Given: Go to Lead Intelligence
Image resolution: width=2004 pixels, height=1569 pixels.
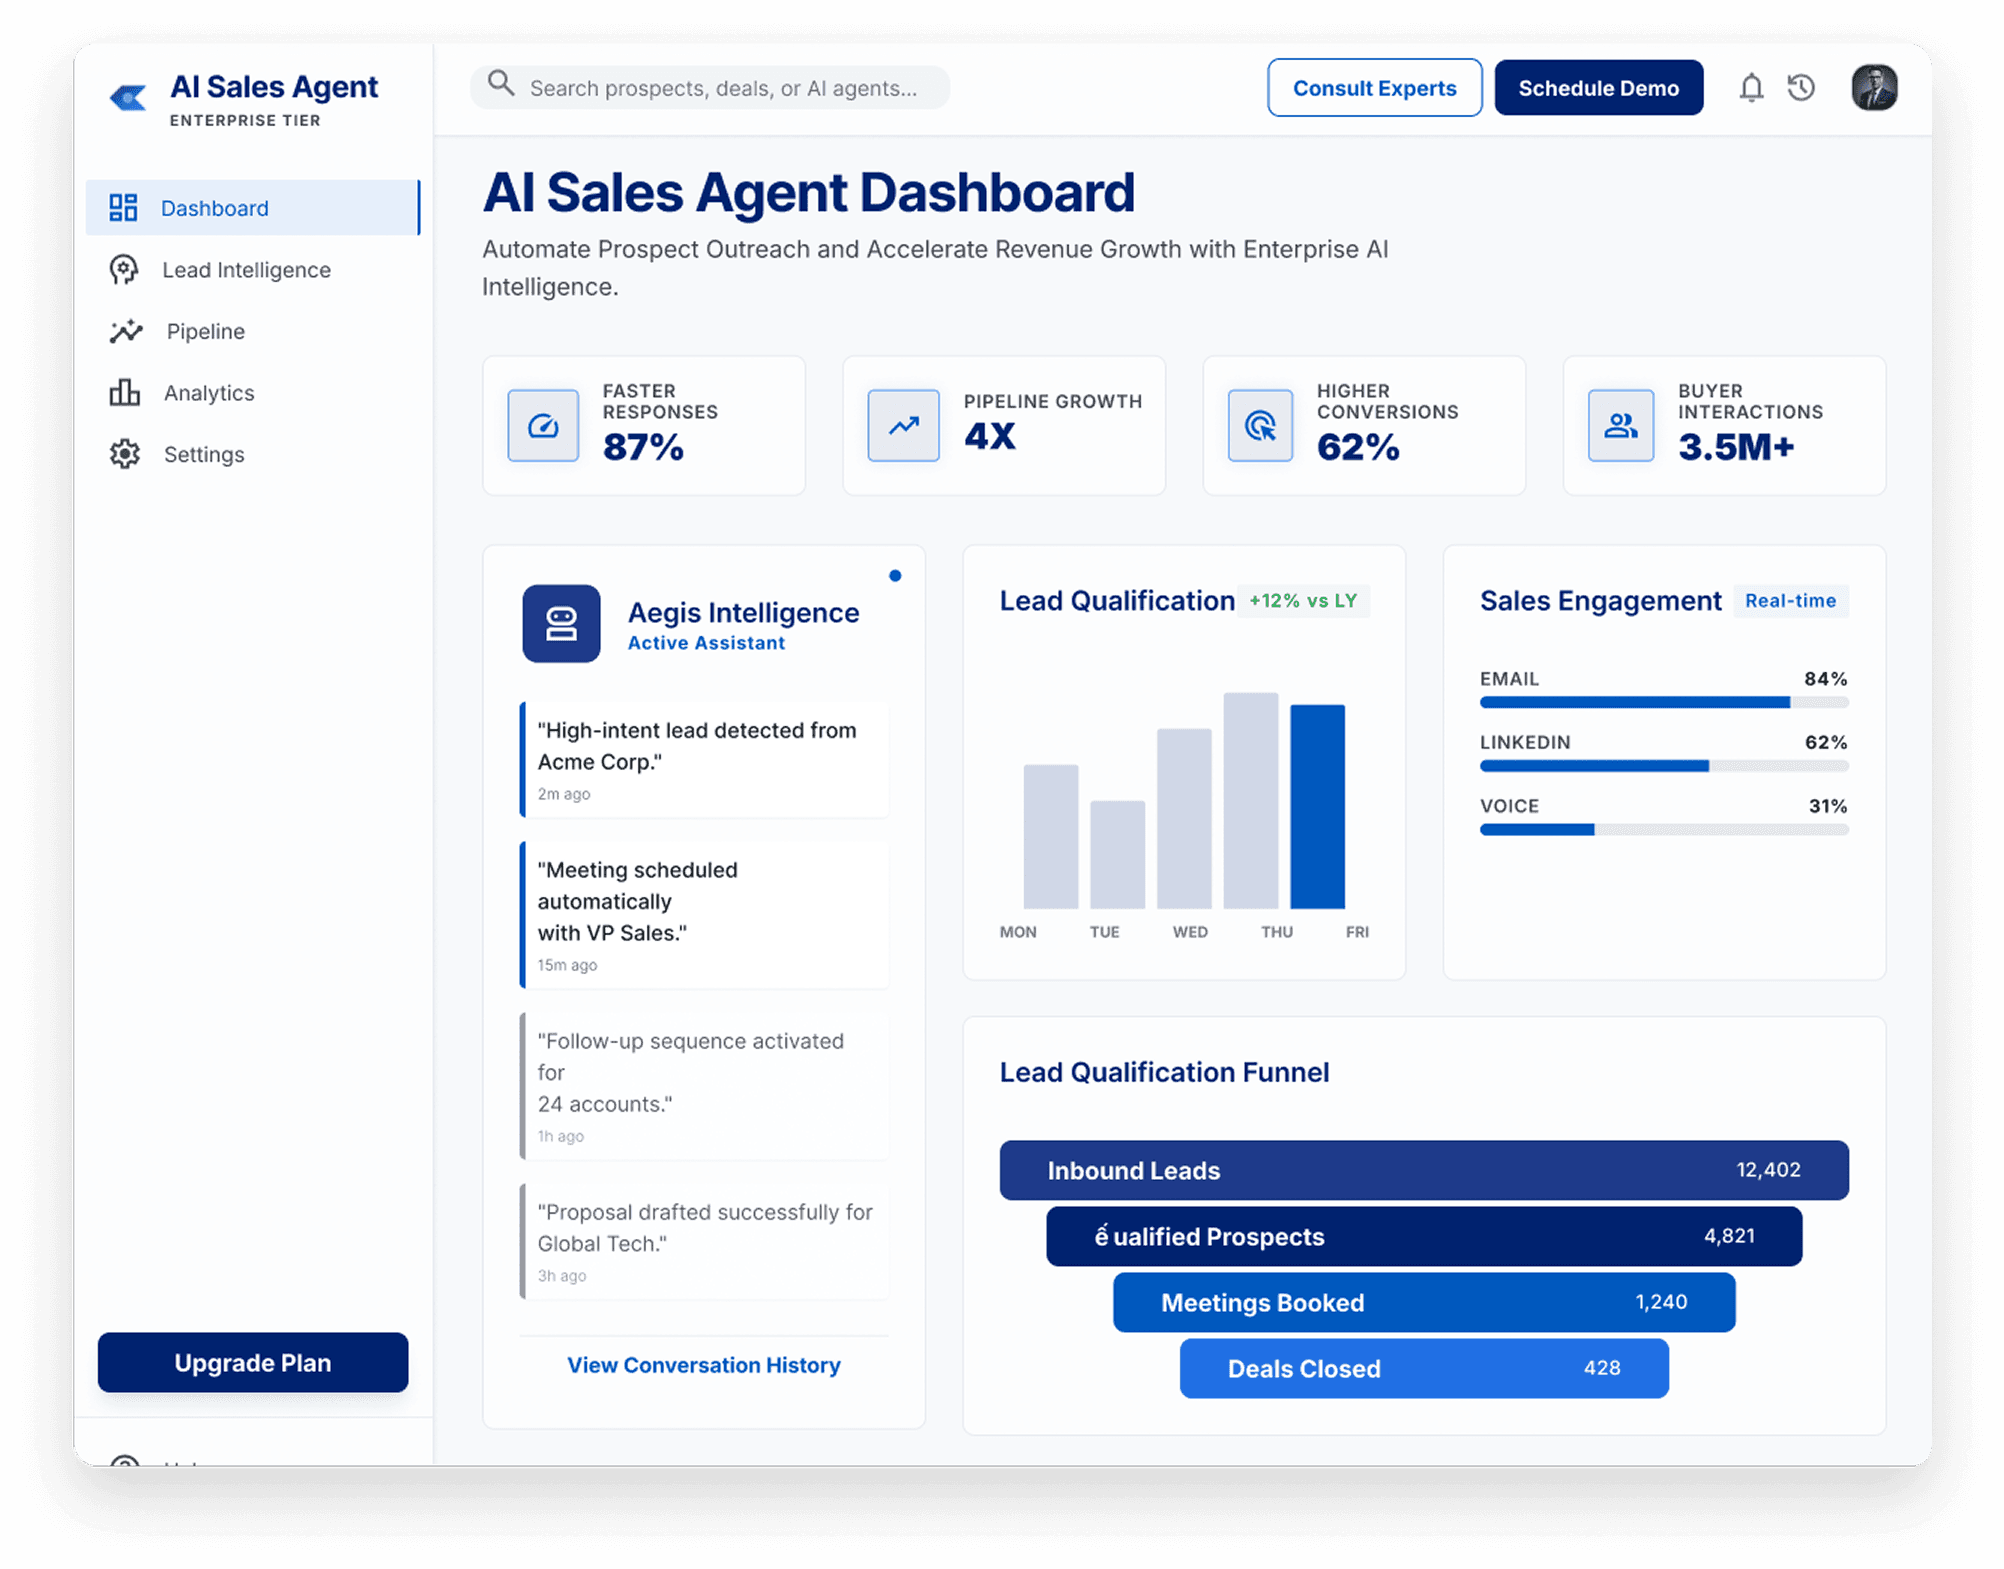Looking at the screenshot, I should click(252, 269).
